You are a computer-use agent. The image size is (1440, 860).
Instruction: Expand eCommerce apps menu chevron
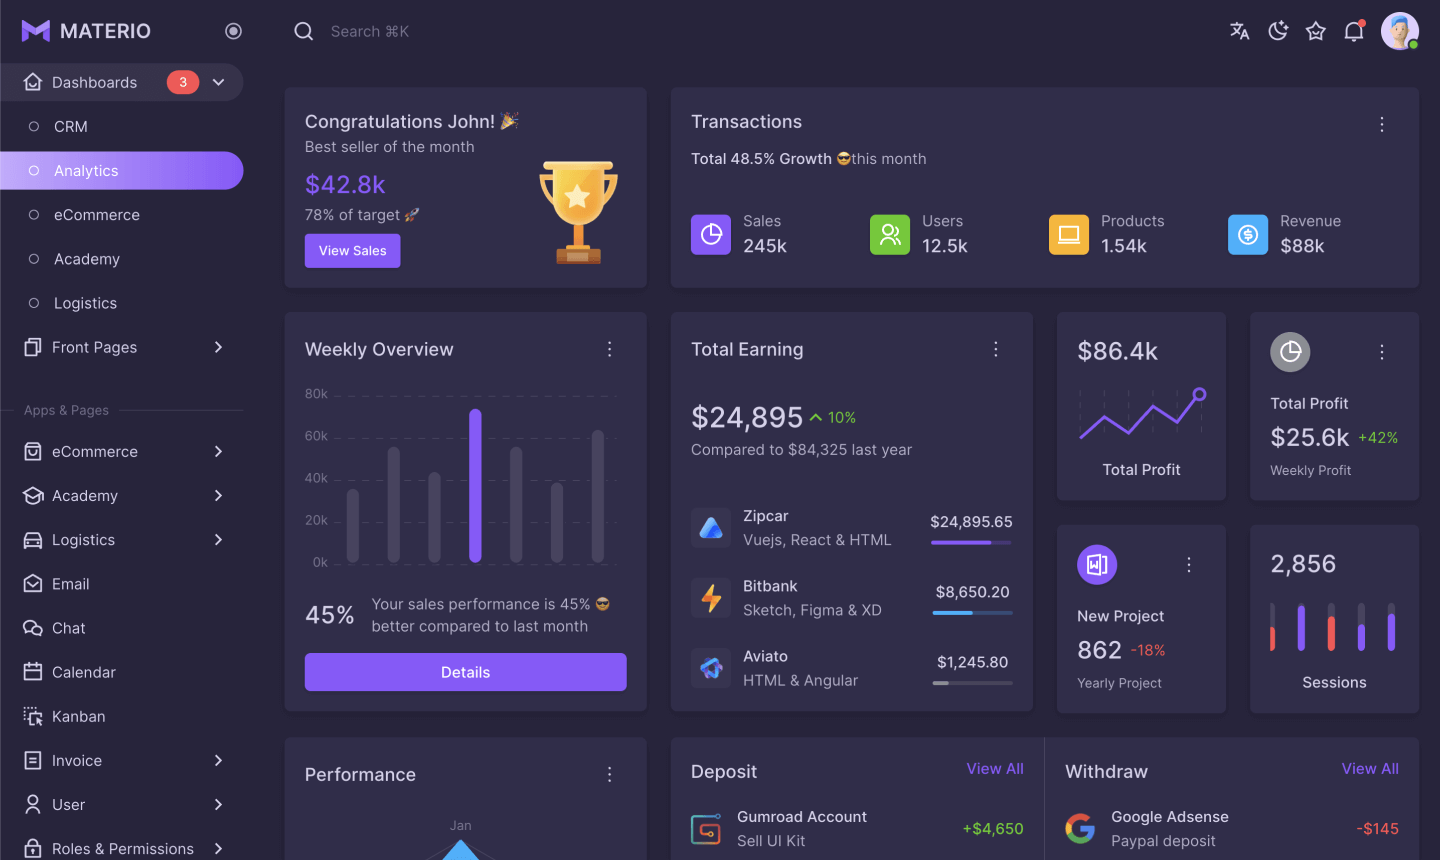coord(218,451)
